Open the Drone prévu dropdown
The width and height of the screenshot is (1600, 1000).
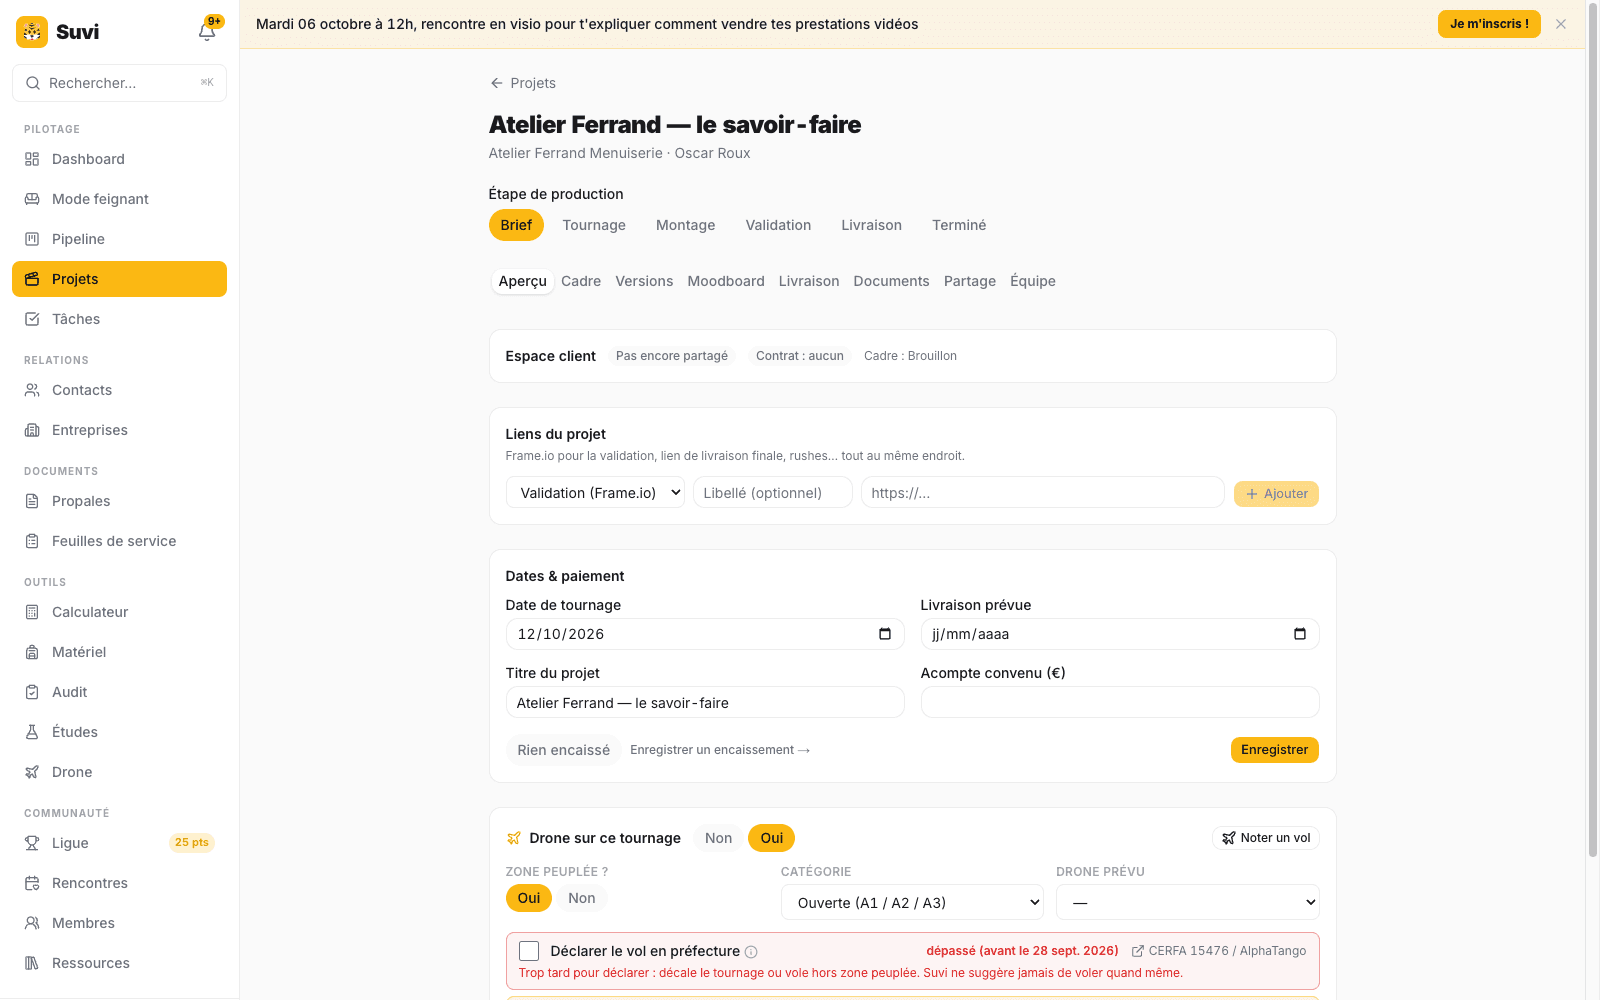(x=1188, y=903)
